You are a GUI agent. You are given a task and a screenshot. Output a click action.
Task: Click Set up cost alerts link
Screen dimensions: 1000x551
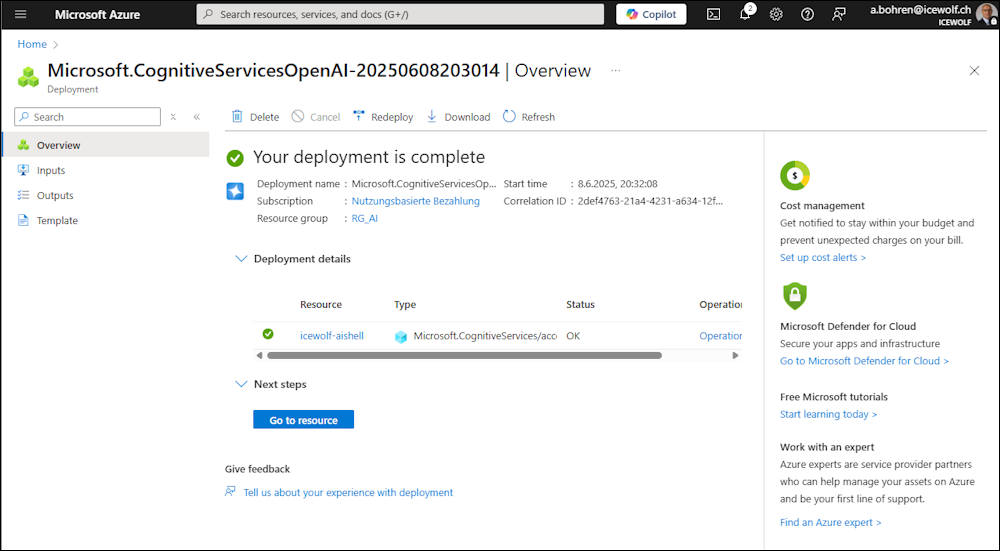tap(823, 258)
